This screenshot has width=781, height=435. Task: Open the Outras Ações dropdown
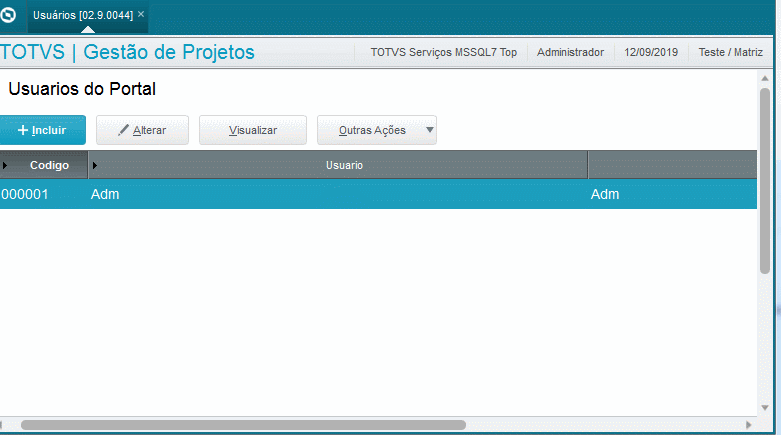click(x=377, y=130)
